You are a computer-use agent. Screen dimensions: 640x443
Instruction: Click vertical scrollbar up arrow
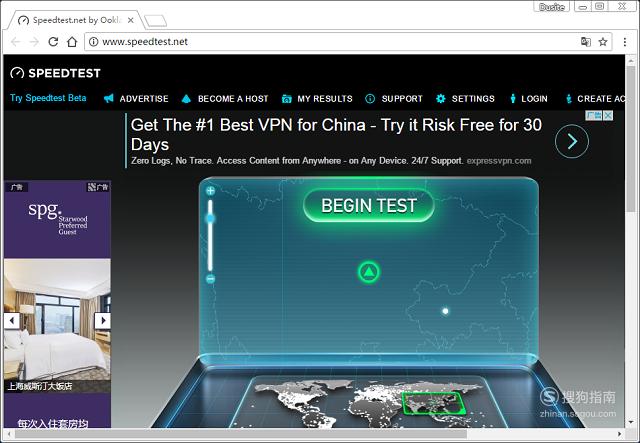coord(631,60)
